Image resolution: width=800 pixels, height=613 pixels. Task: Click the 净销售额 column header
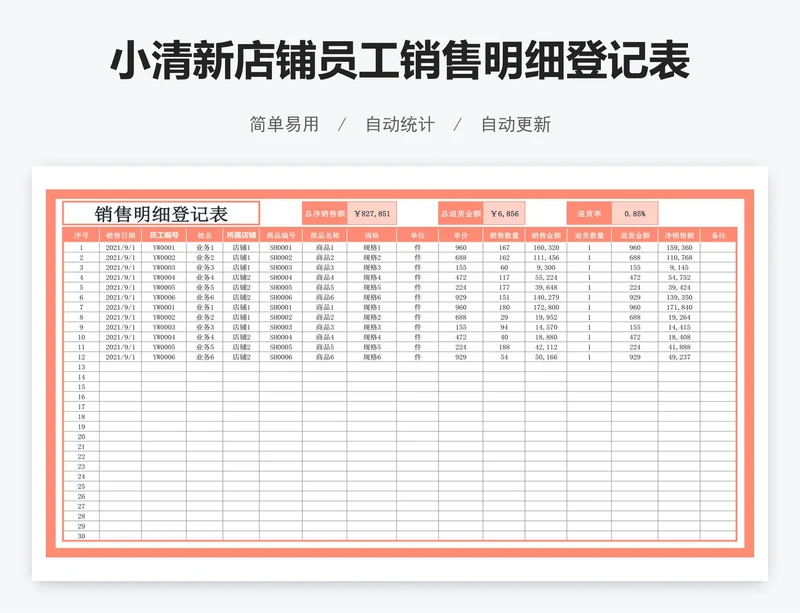(679, 235)
